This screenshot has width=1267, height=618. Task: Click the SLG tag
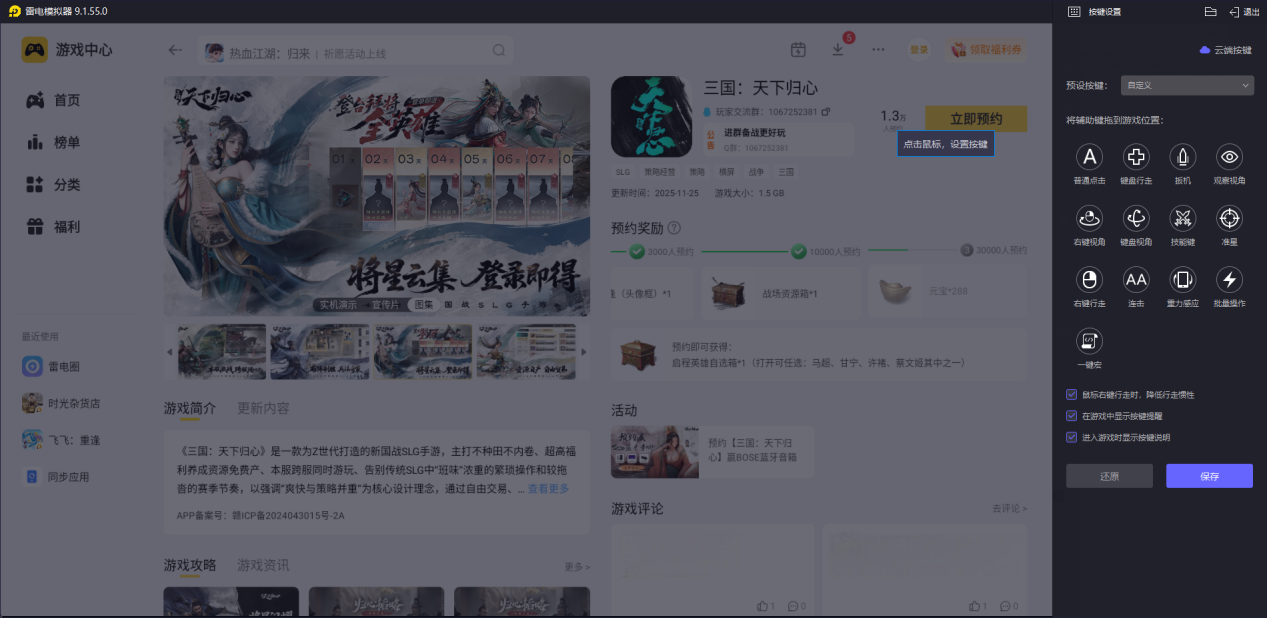point(623,172)
